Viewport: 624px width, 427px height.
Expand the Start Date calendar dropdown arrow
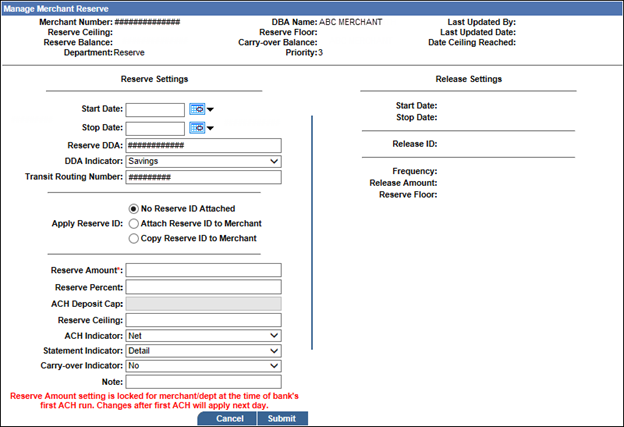pos(210,109)
